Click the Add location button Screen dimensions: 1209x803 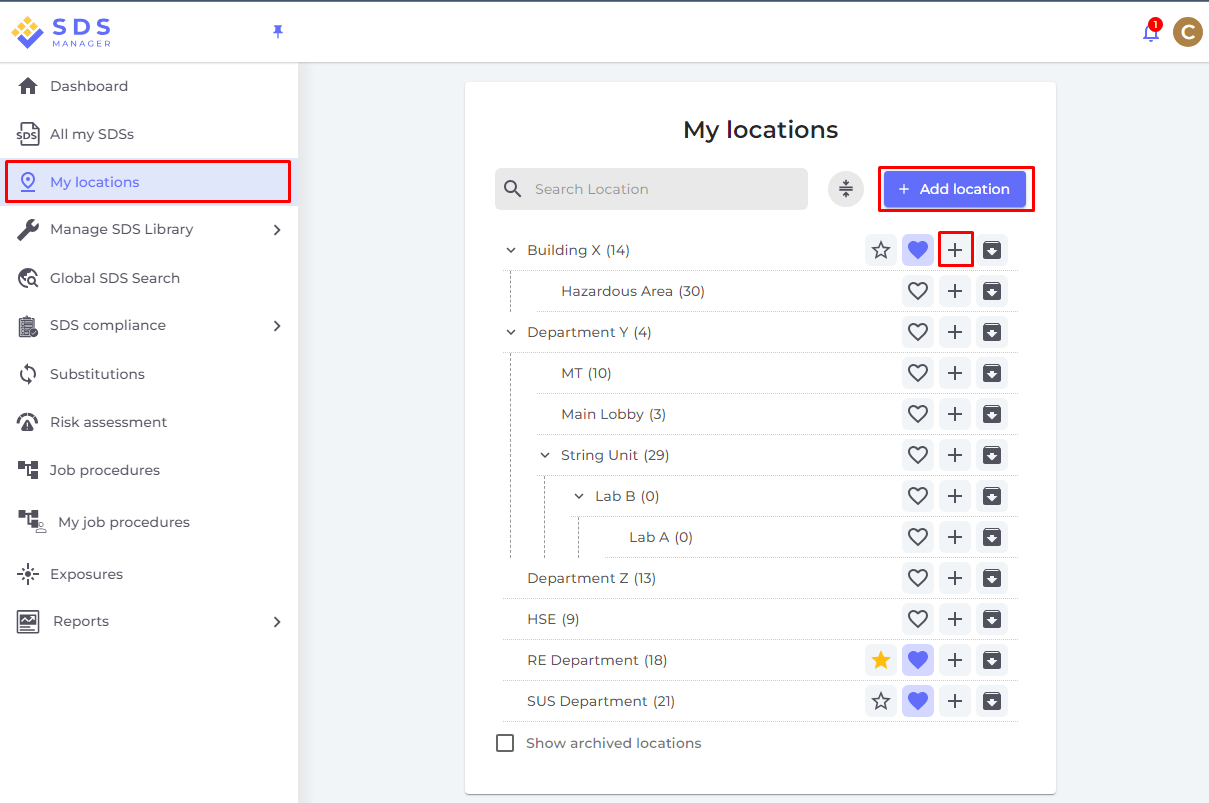point(955,189)
